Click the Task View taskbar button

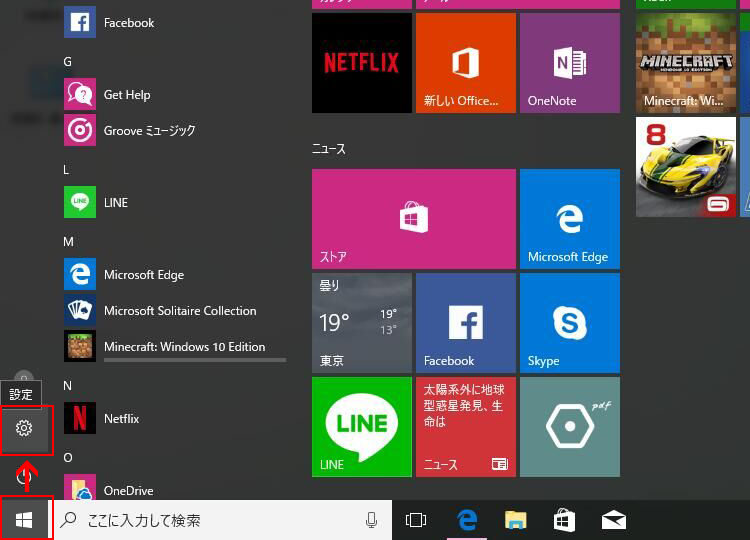coord(416,520)
